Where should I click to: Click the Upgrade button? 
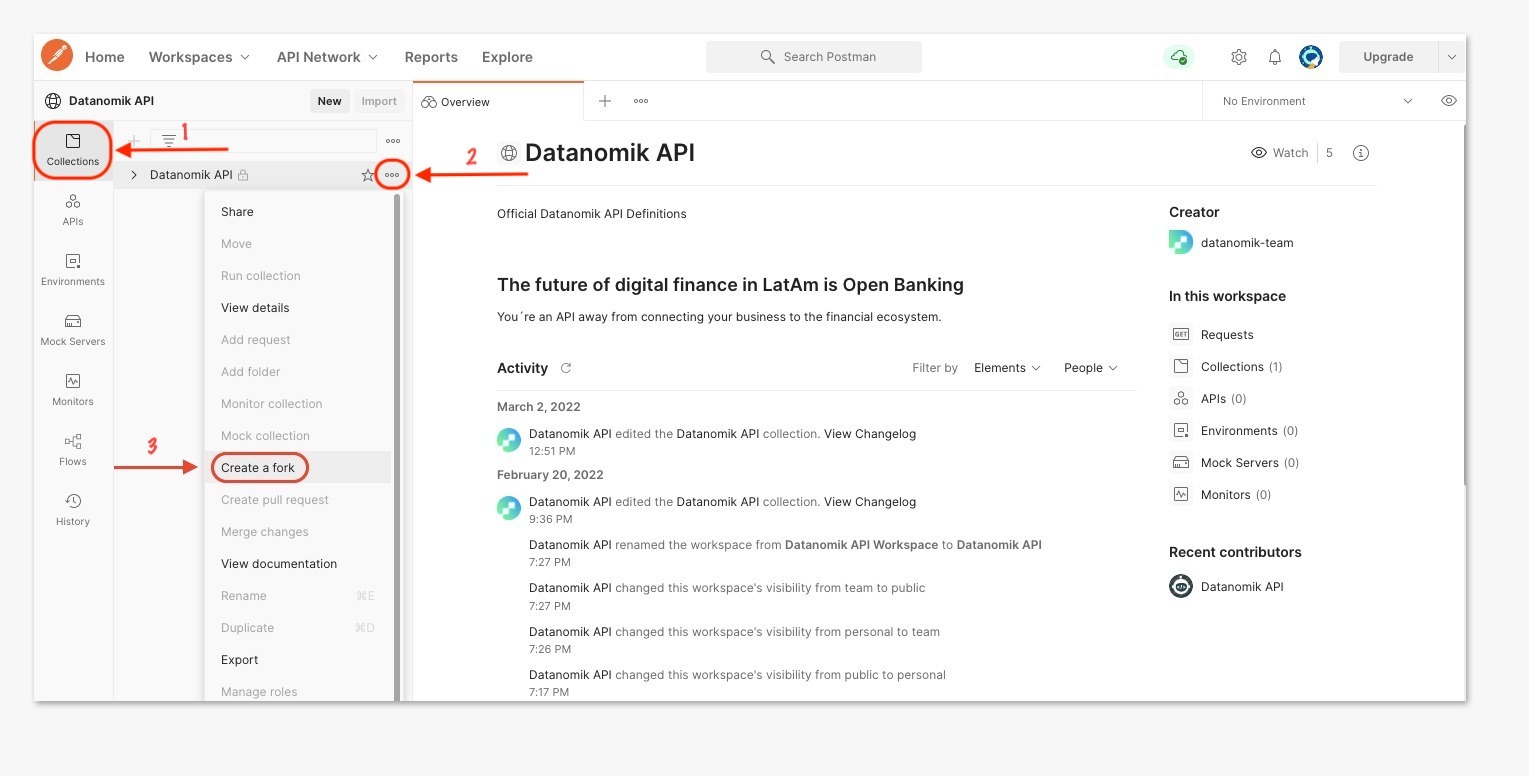[1388, 57]
